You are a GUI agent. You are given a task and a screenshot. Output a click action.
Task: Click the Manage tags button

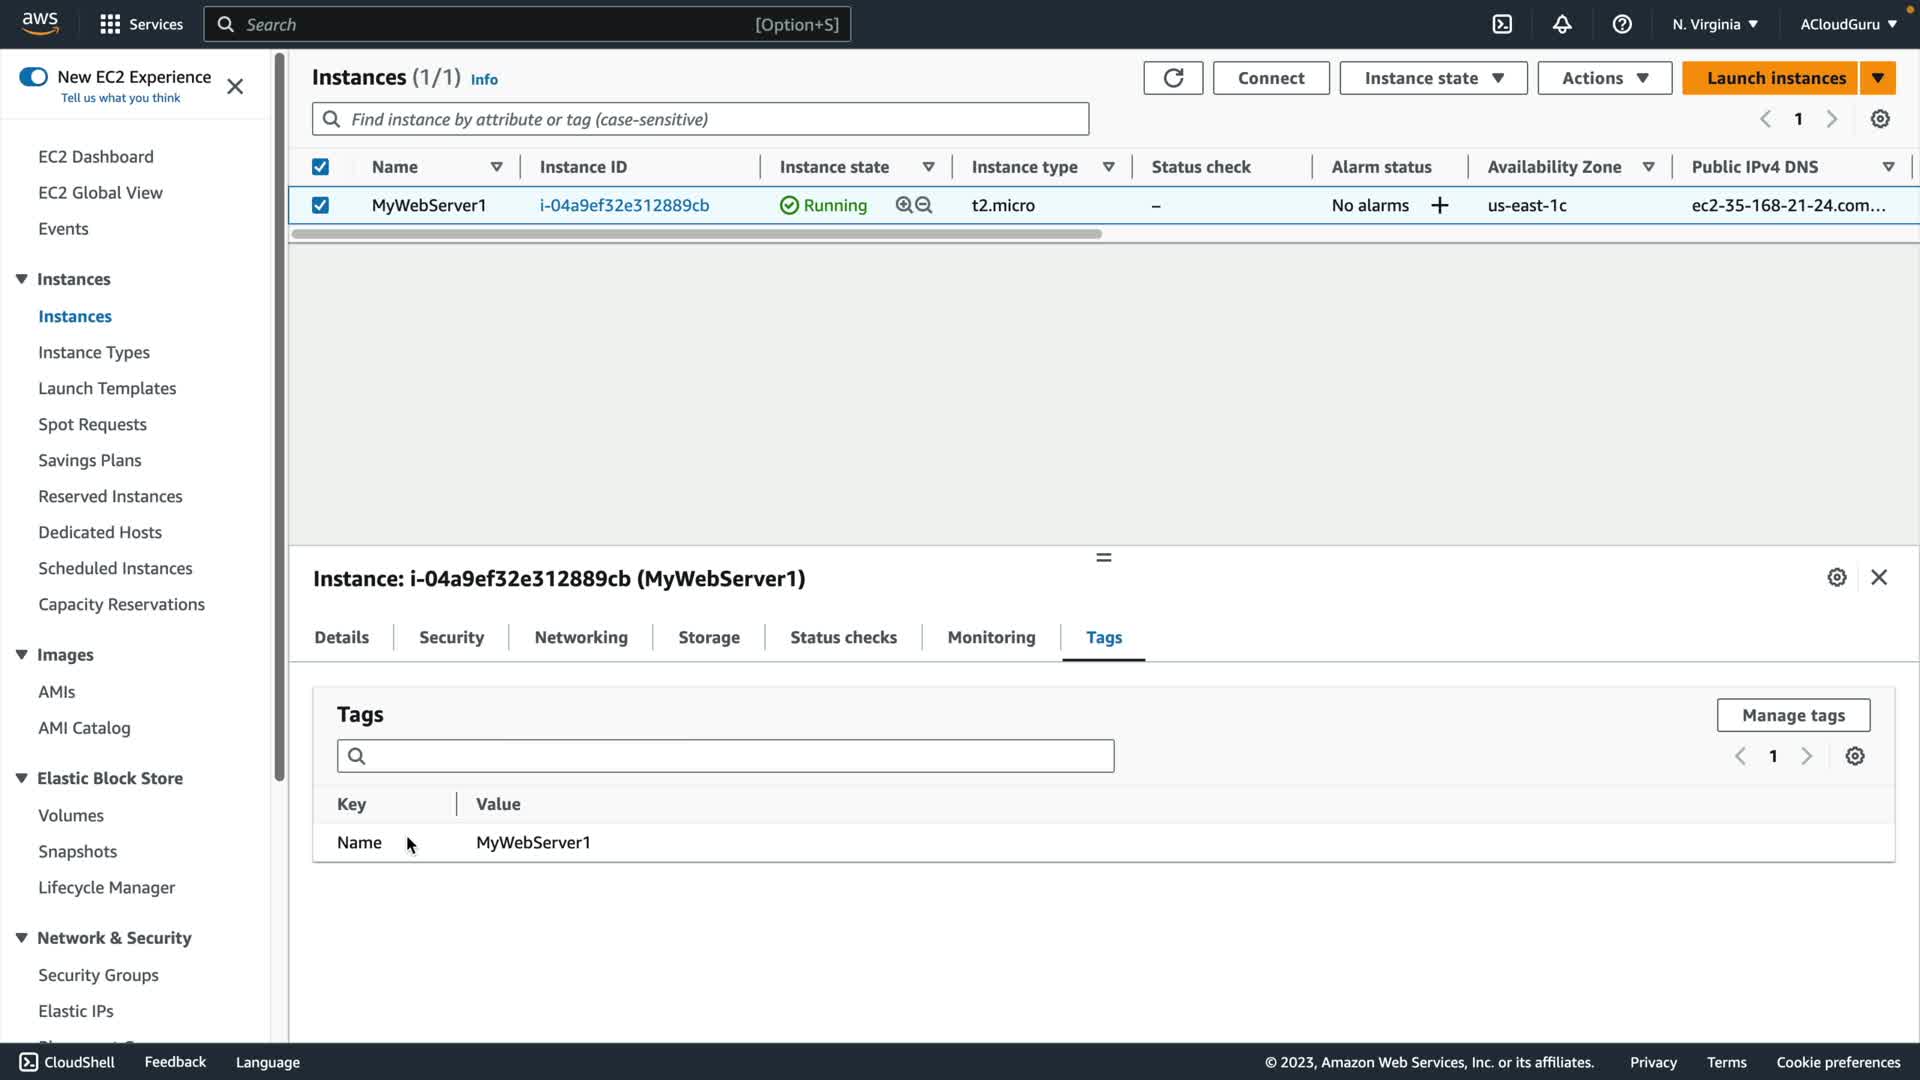pyautogui.click(x=1793, y=715)
